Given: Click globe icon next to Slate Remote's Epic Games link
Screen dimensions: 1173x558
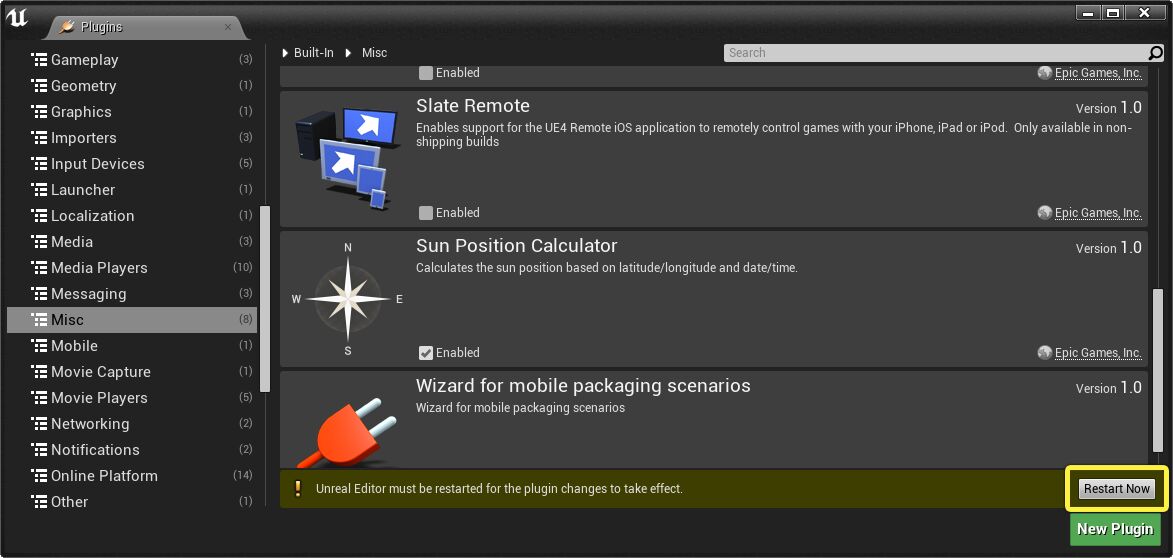Looking at the screenshot, I should pos(1044,212).
